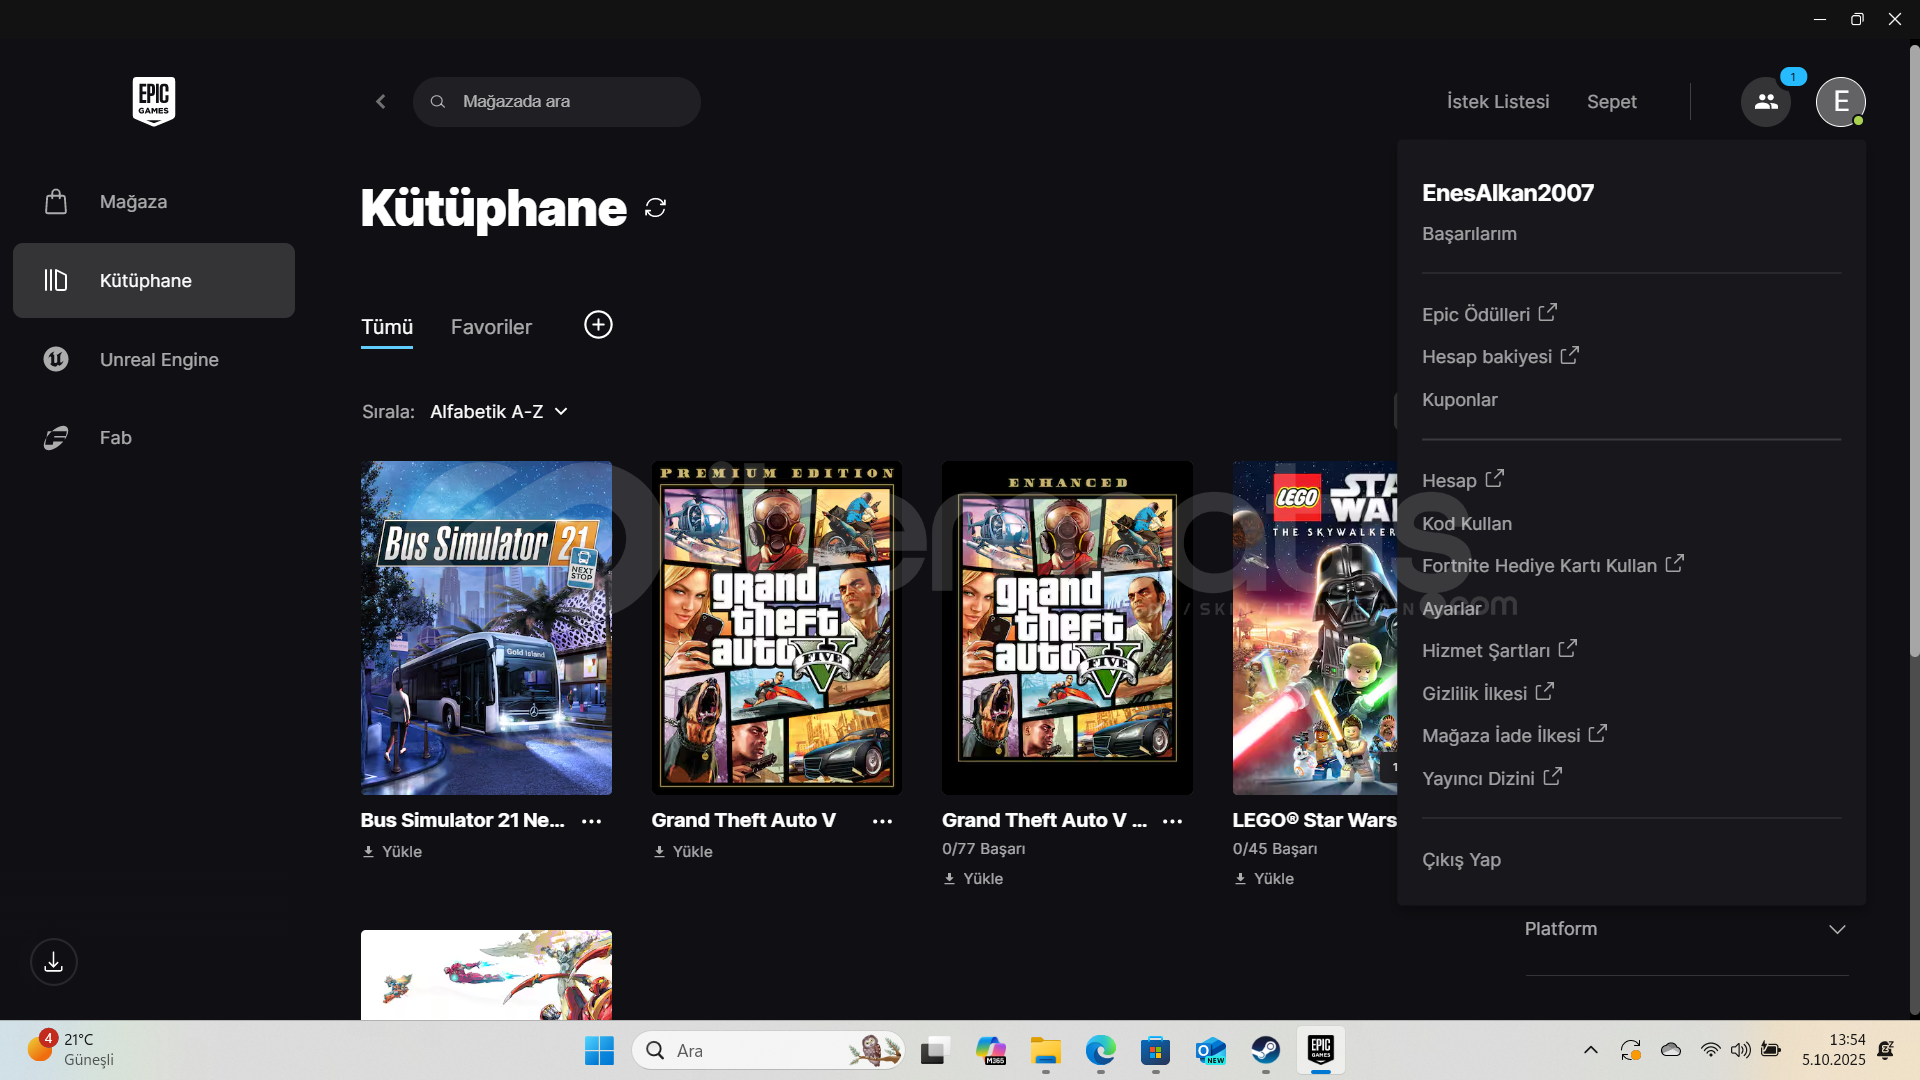Select Ayarlar in the account menu

click(x=1451, y=609)
